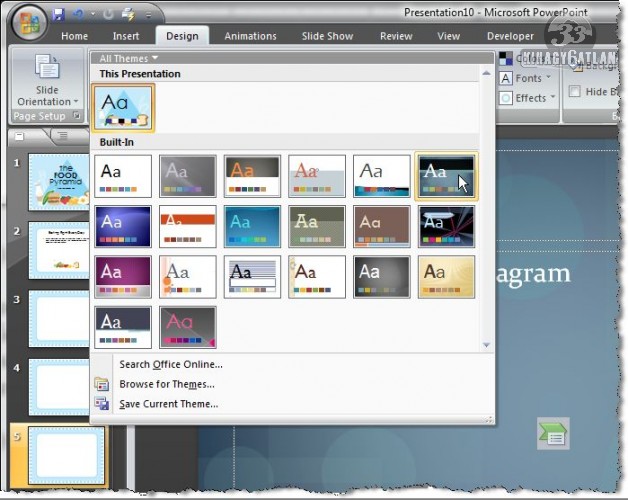Open the Page Setup dialog launcher

[76, 116]
